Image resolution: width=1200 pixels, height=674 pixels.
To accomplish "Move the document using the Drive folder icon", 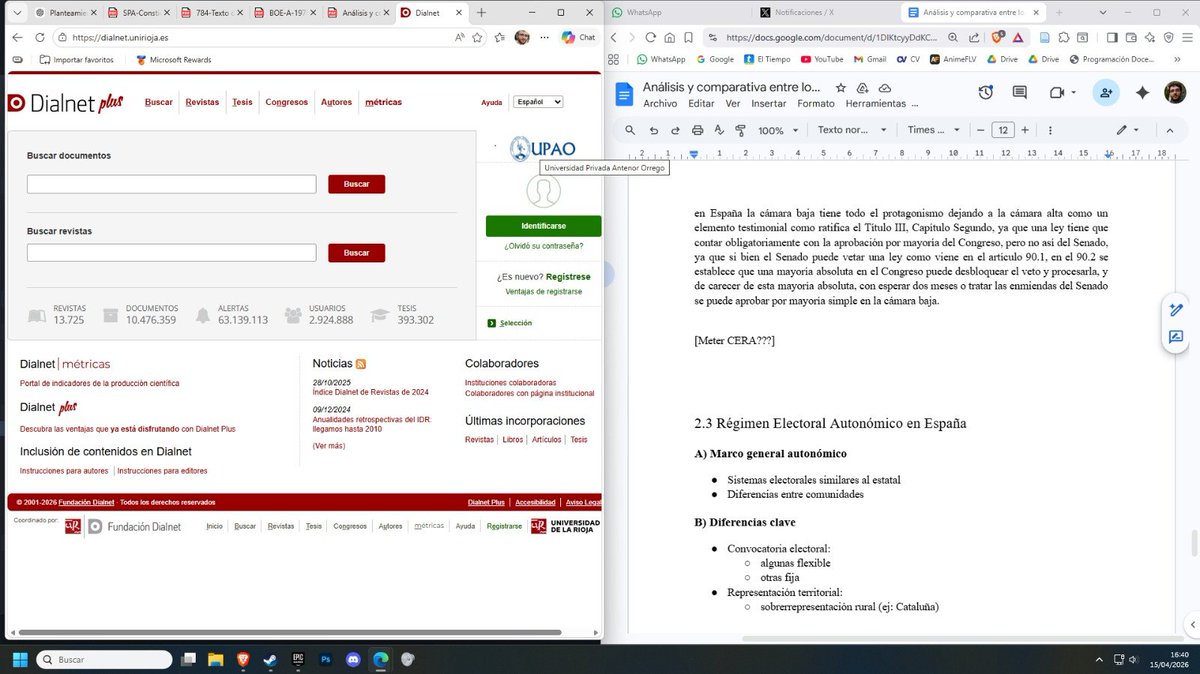I will [863, 88].
